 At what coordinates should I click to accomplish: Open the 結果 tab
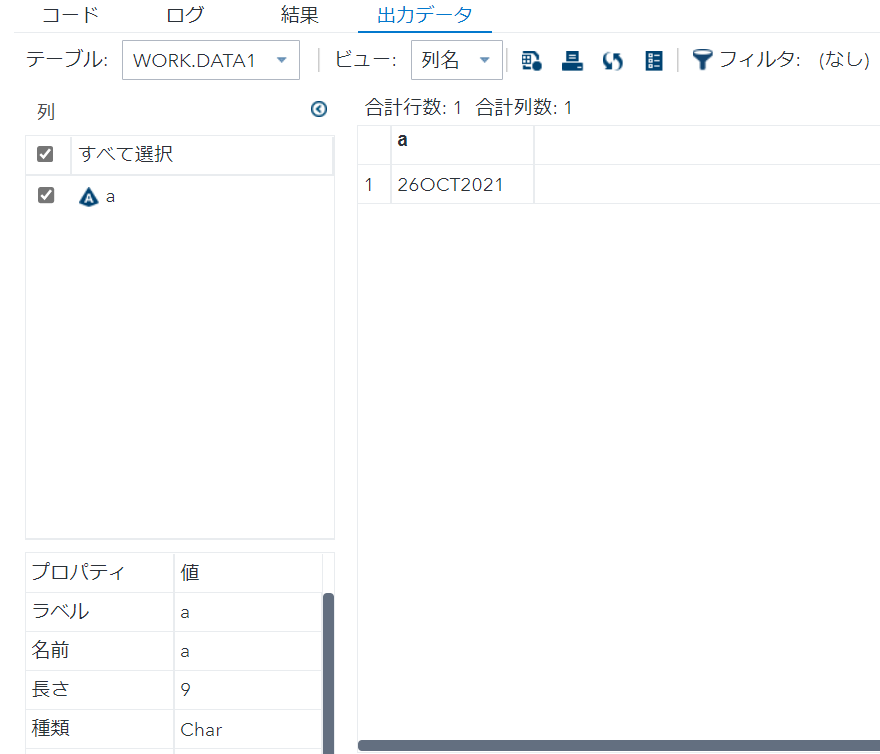click(300, 15)
